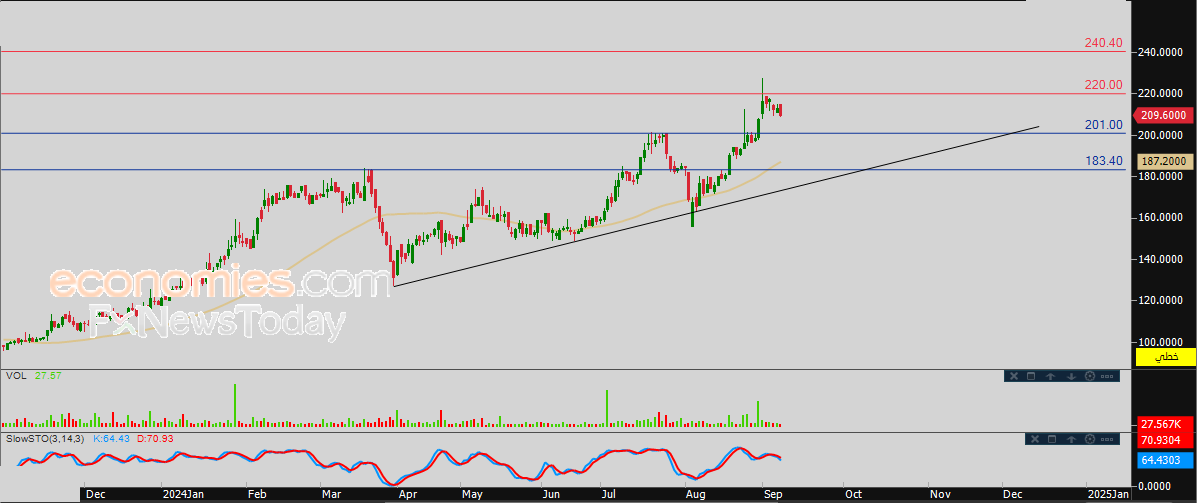Open more options for SlowSTO panel

click(1107, 439)
